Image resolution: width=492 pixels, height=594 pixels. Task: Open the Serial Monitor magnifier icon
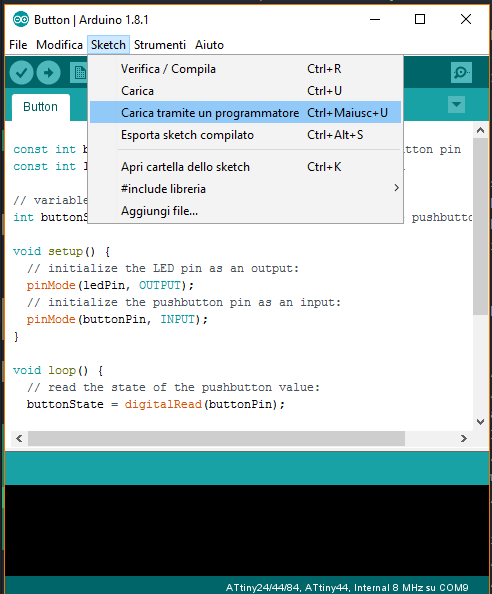pyautogui.click(x=461, y=72)
